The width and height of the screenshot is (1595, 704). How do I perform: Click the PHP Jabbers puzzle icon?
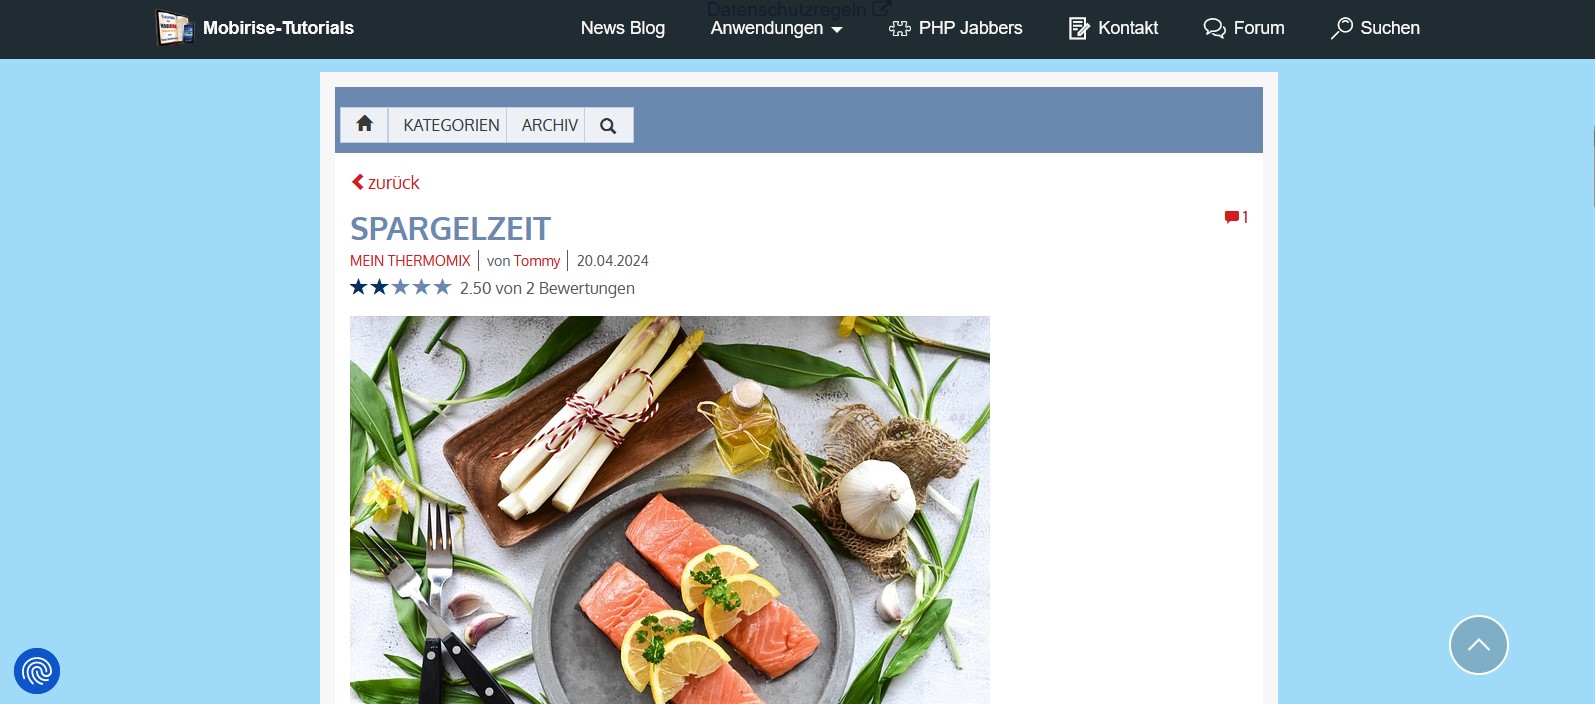pyautogui.click(x=900, y=28)
